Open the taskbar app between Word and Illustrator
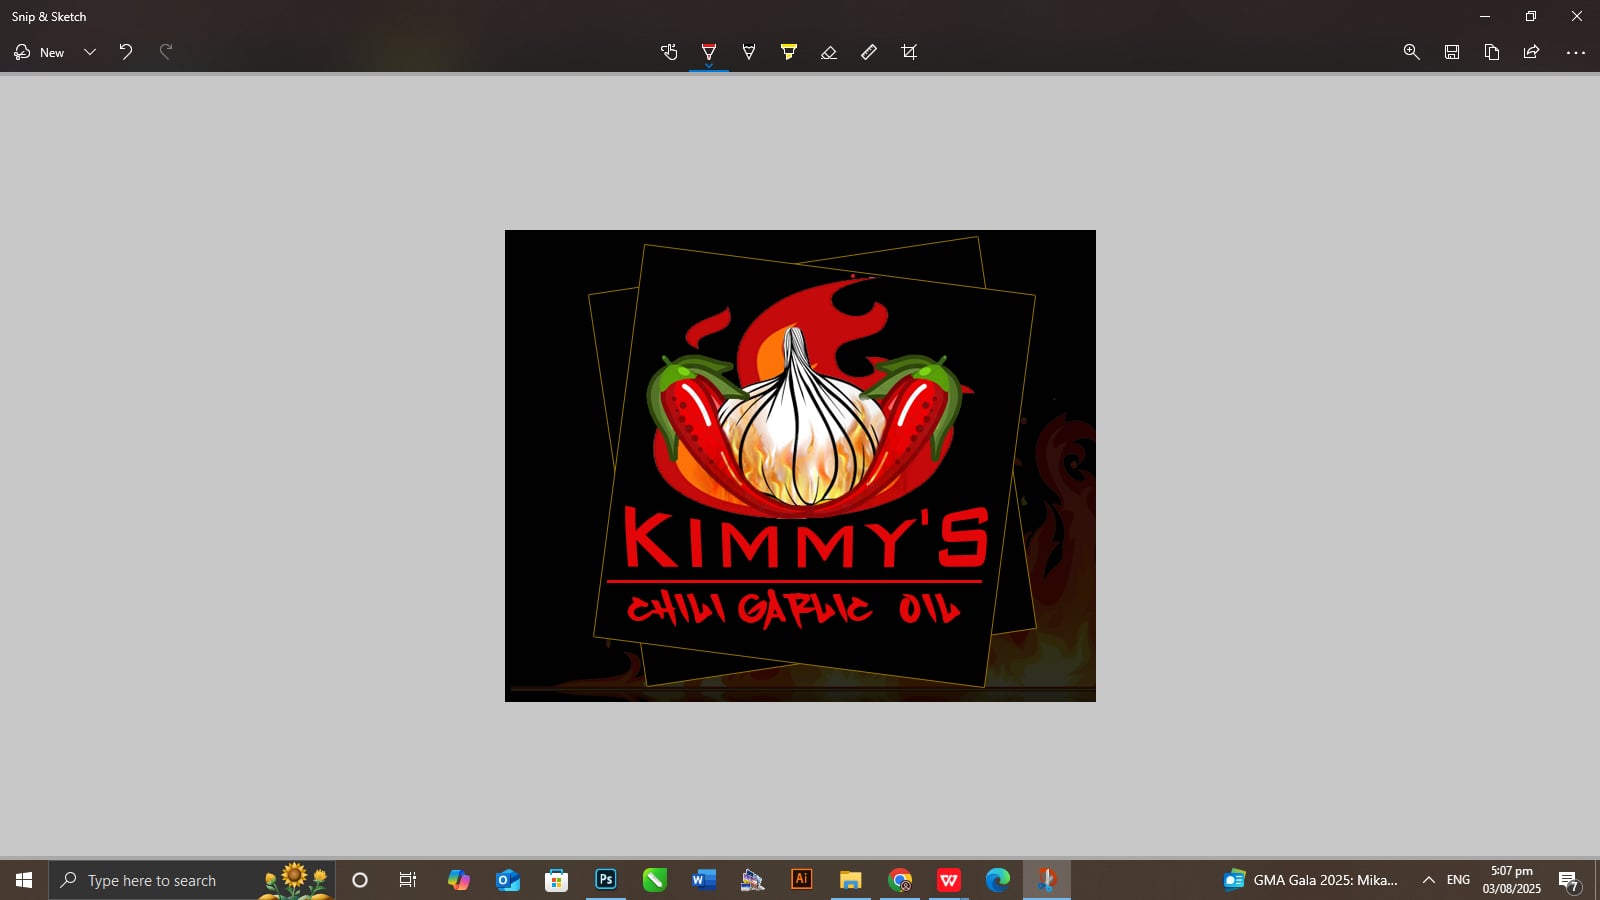 pyautogui.click(x=753, y=880)
